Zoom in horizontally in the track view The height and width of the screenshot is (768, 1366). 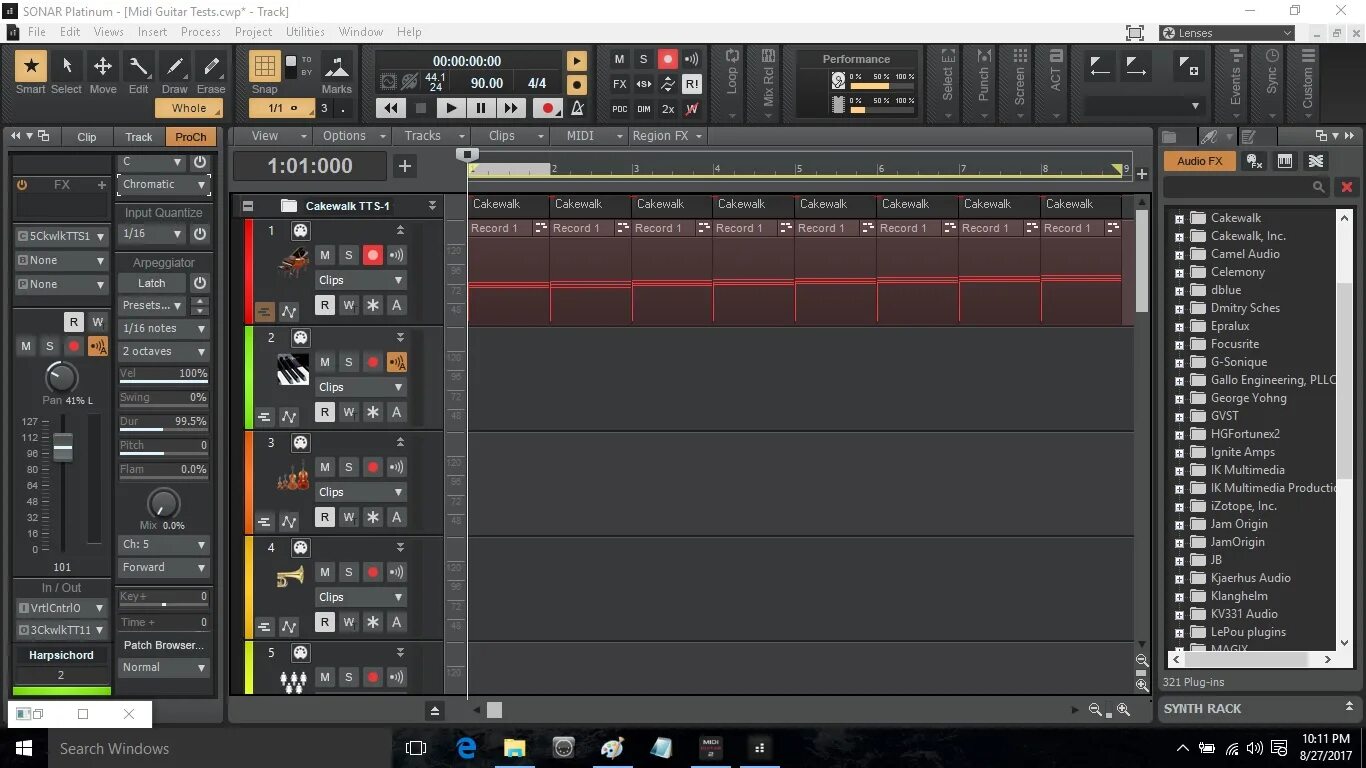[1123, 710]
